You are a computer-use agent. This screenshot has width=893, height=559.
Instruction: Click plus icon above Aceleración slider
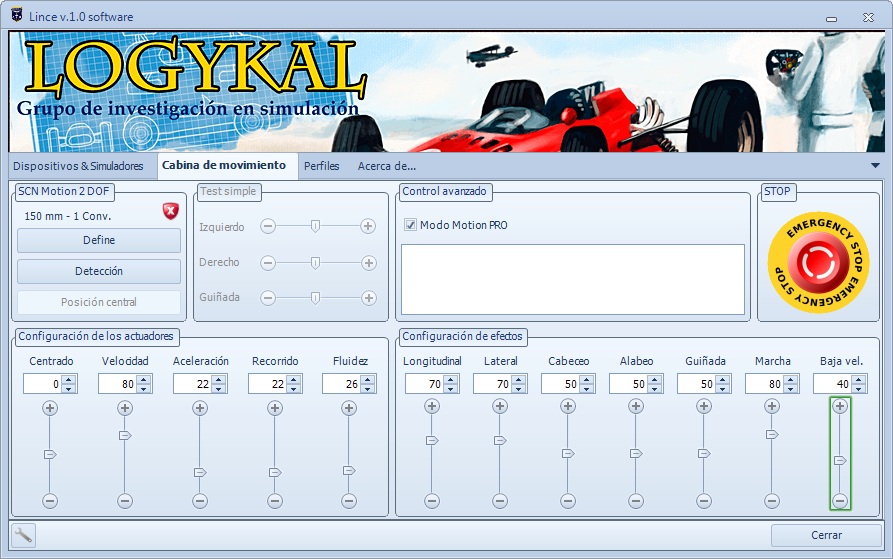tap(199, 408)
